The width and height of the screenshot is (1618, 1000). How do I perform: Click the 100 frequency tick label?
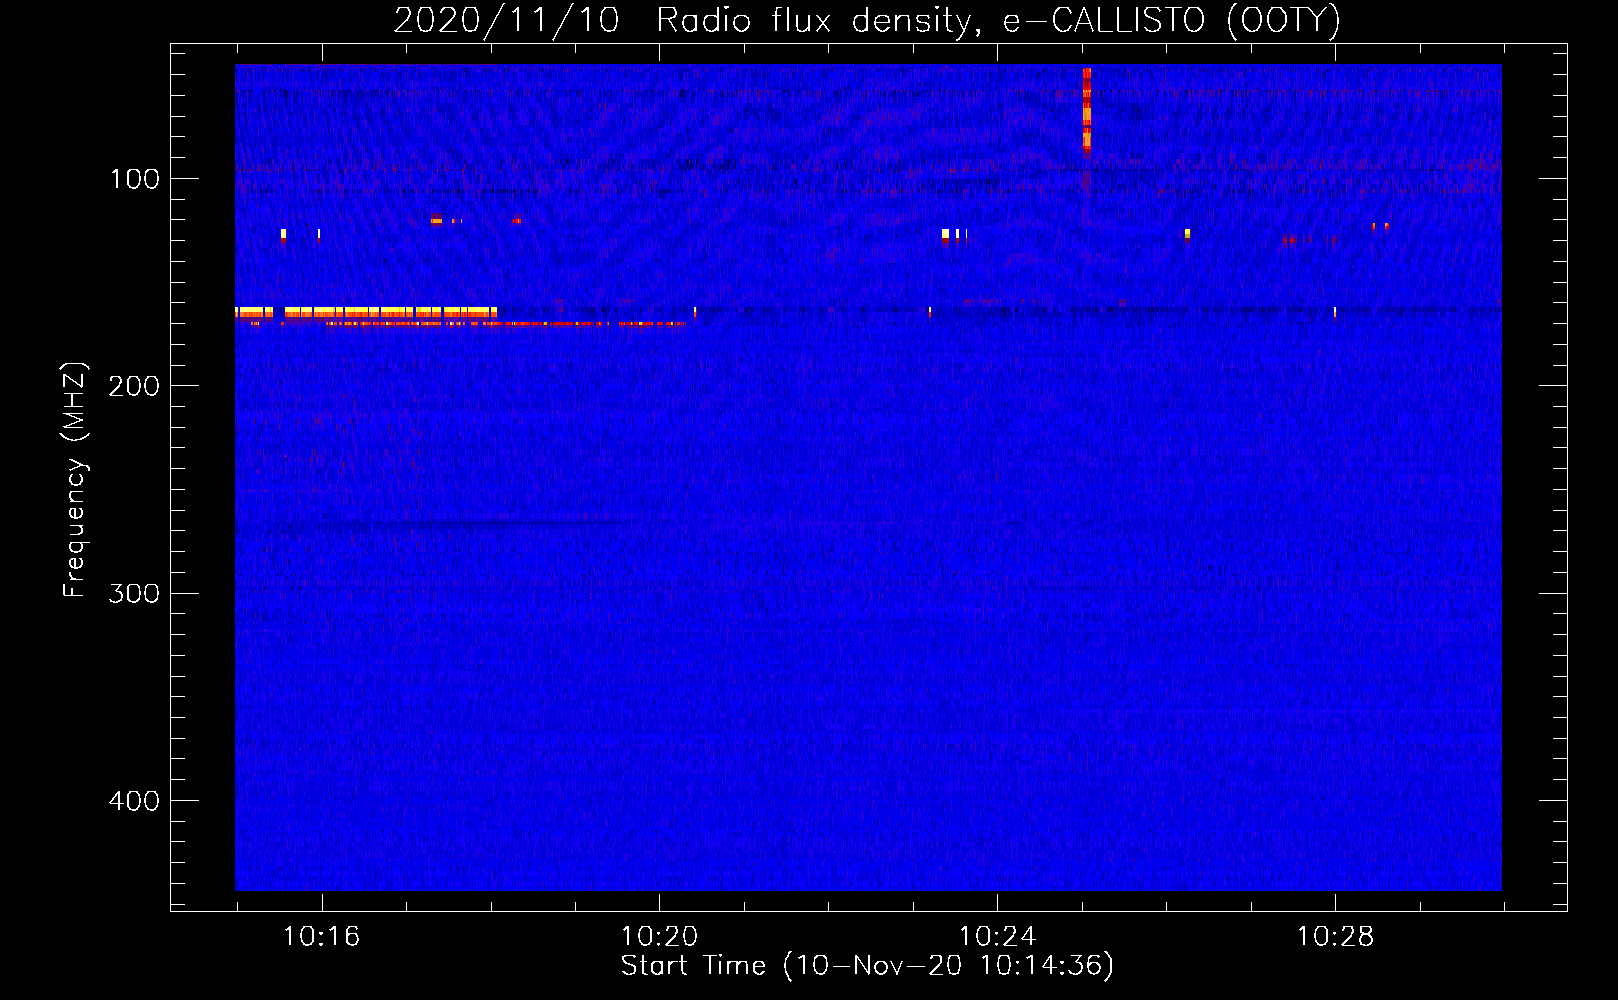click(x=135, y=179)
